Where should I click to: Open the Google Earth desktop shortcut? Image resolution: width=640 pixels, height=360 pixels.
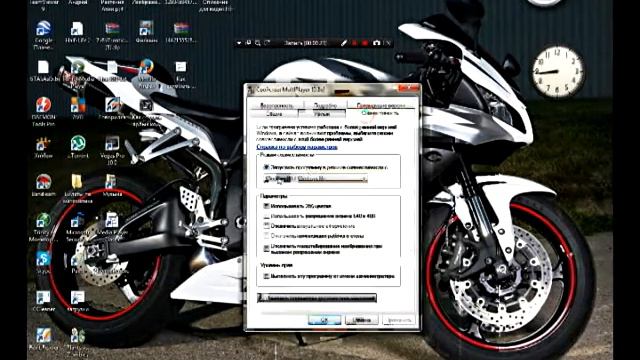point(43,34)
